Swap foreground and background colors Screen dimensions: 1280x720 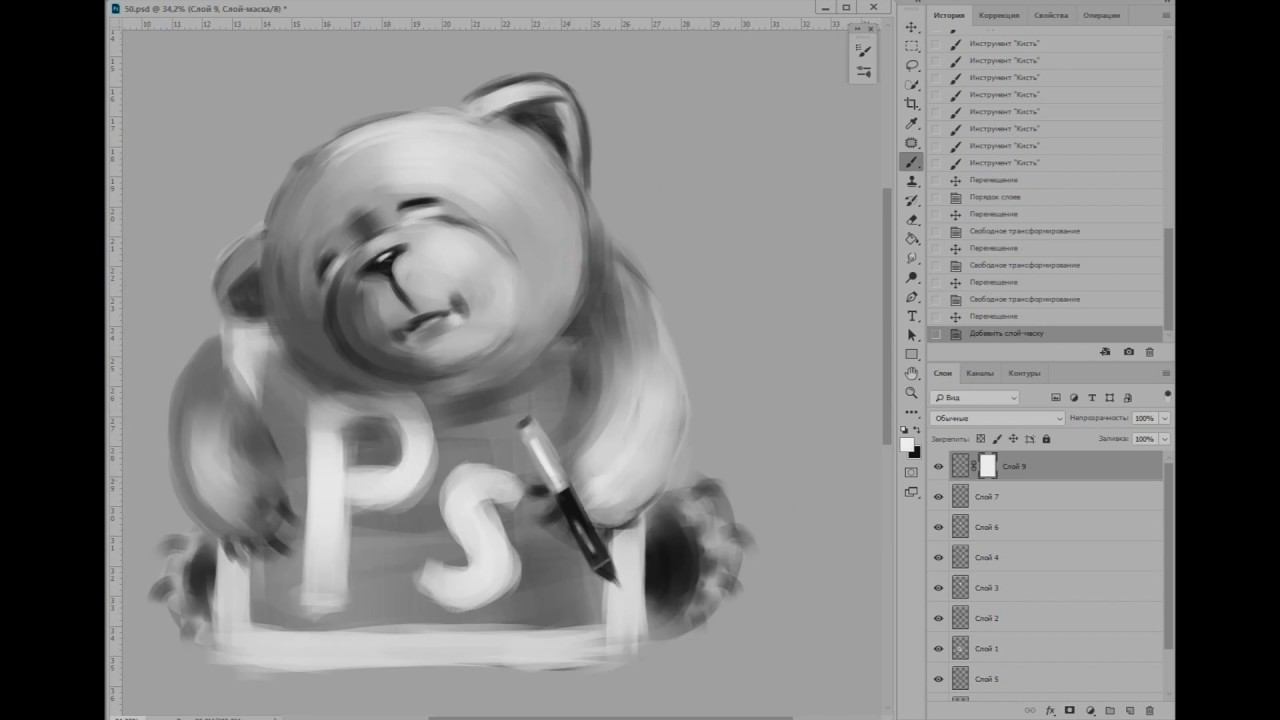click(917, 430)
